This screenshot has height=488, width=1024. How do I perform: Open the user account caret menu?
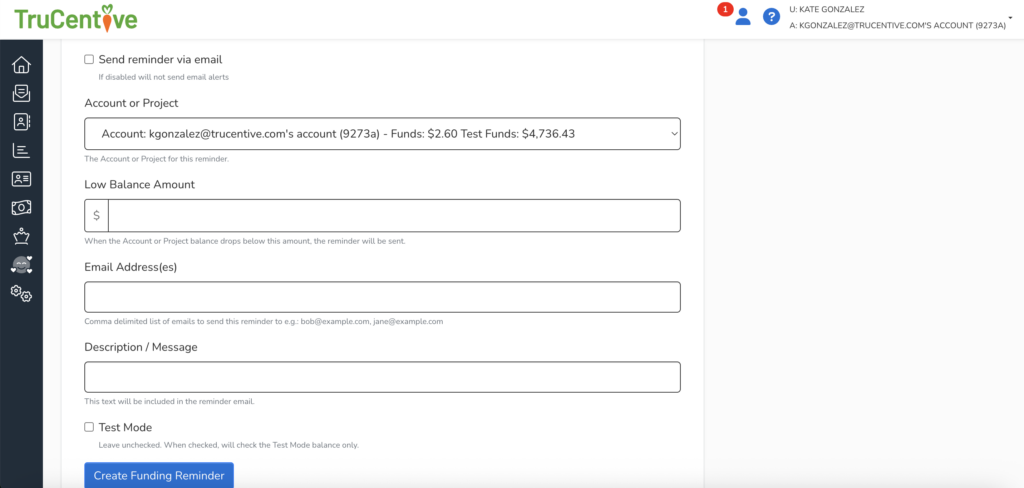click(x=1011, y=17)
